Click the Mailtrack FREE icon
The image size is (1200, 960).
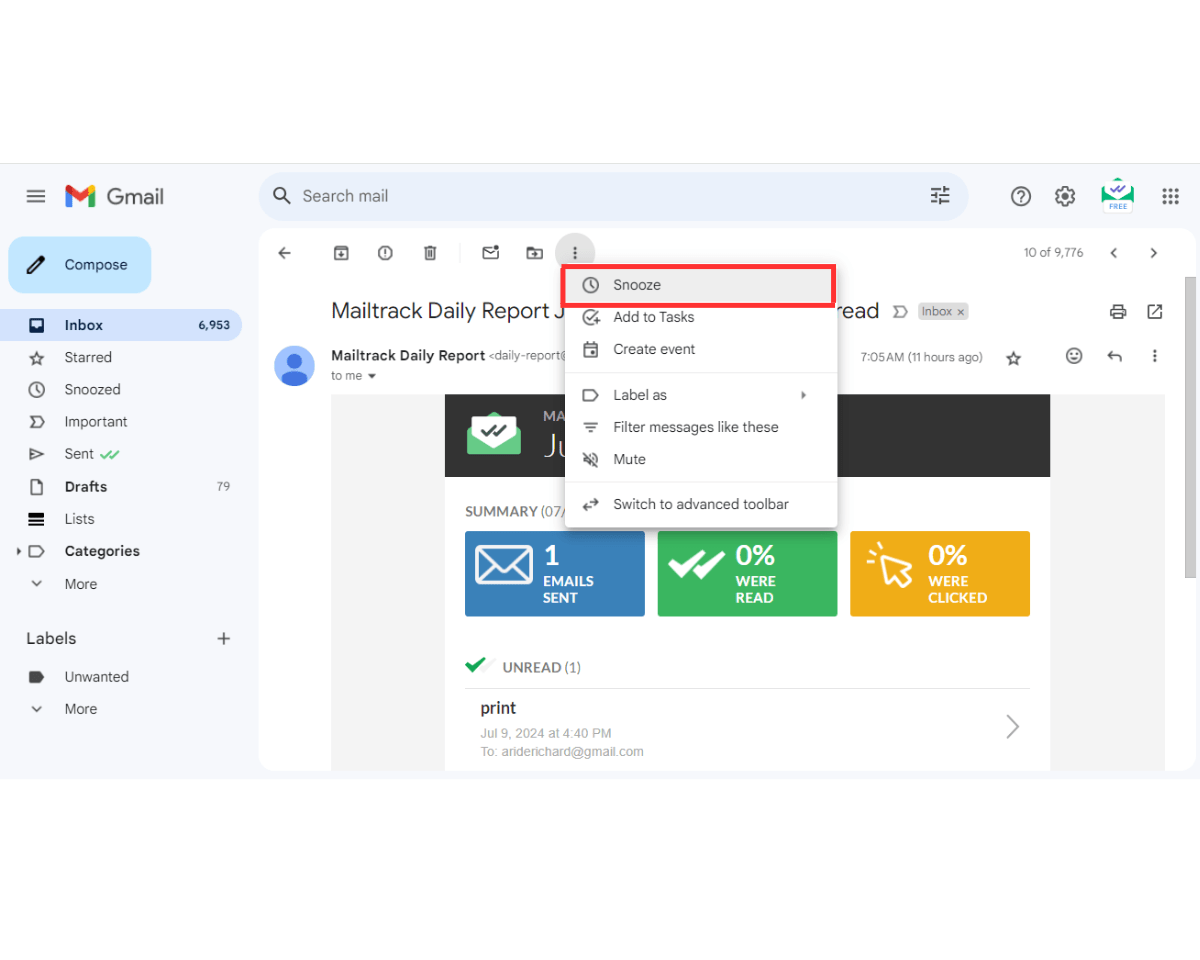click(x=1117, y=195)
